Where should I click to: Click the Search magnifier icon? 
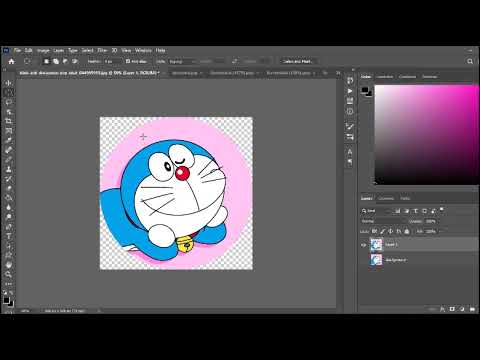click(x=470, y=61)
